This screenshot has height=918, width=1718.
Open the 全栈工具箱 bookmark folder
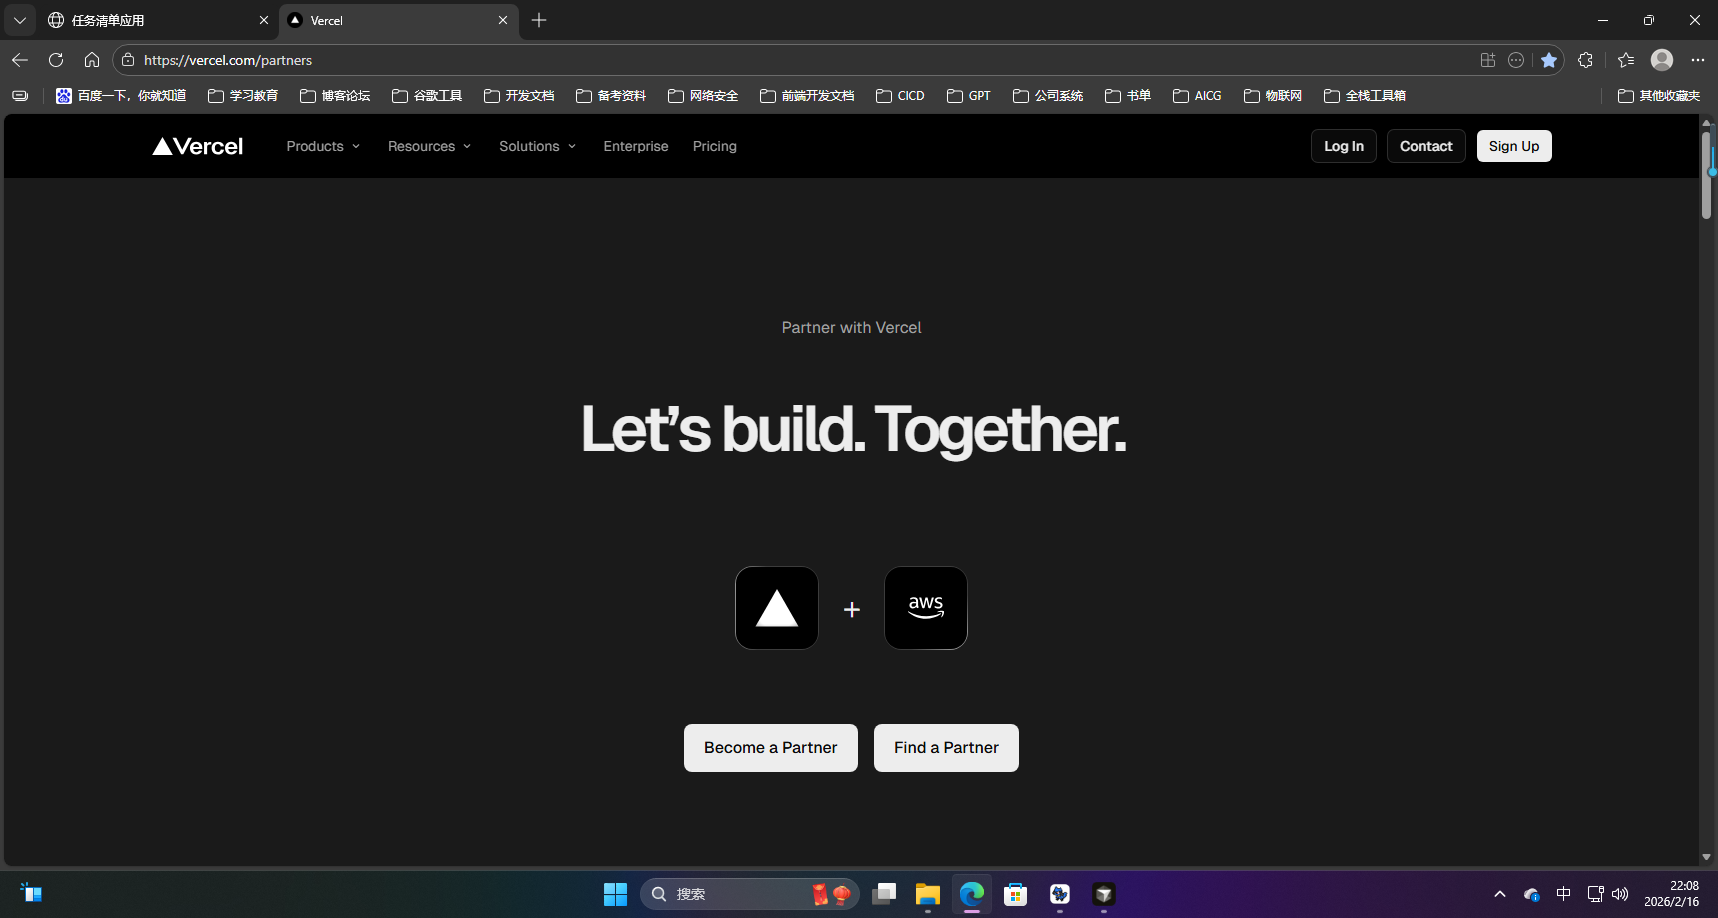coord(1365,96)
